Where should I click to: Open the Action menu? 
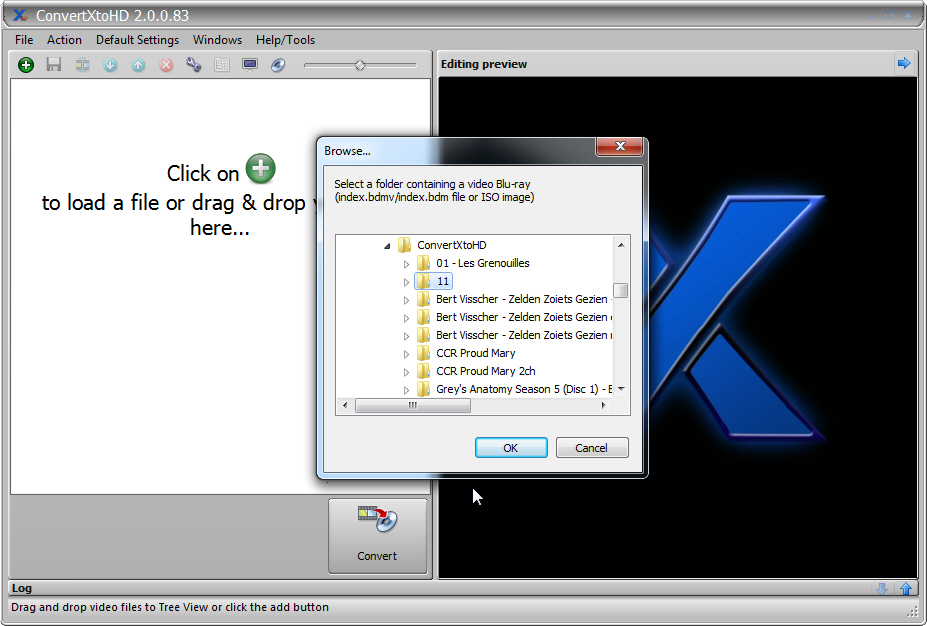(64, 40)
